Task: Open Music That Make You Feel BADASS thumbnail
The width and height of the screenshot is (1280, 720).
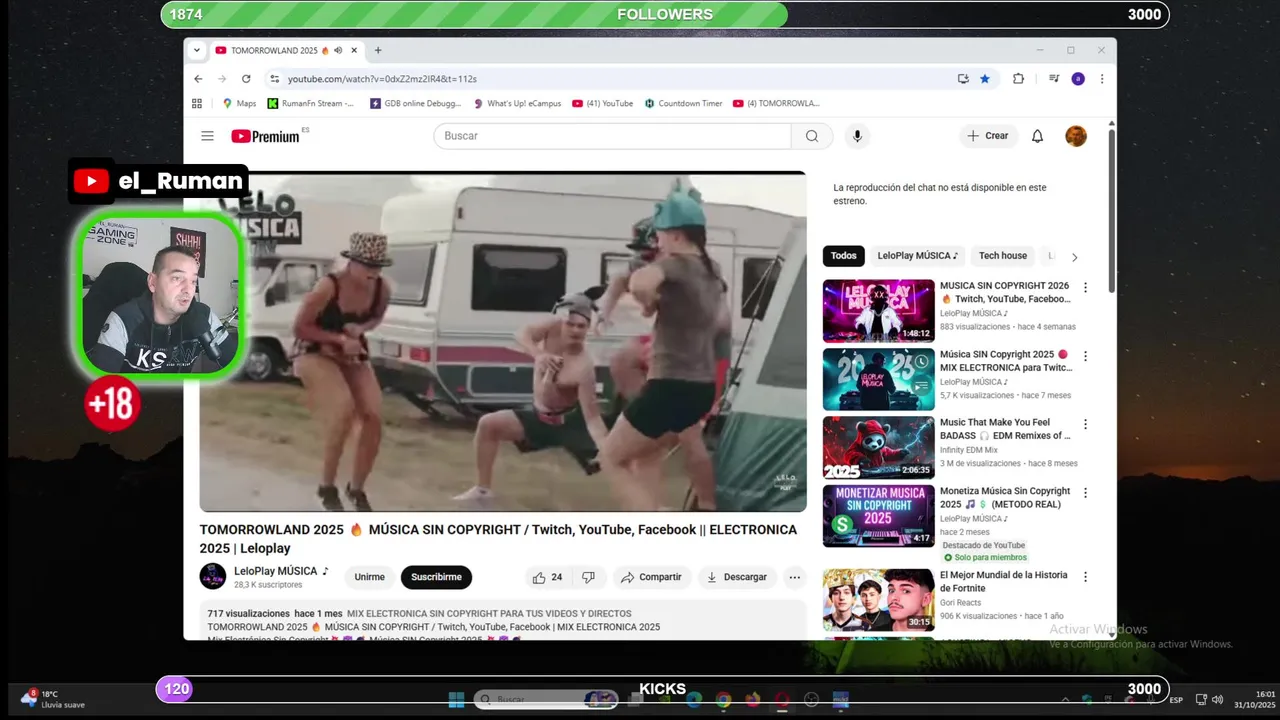Action: pyautogui.click(x=879, y=447)
